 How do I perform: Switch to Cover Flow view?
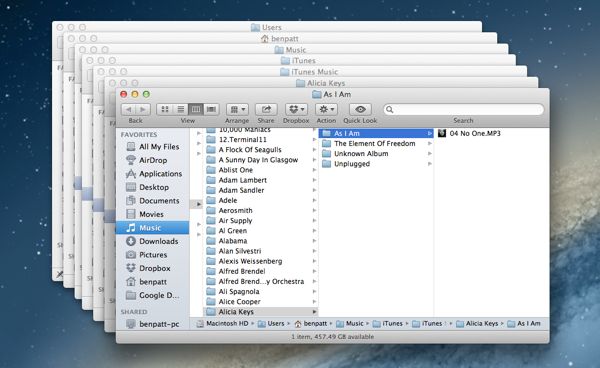(x=211, y=109)
